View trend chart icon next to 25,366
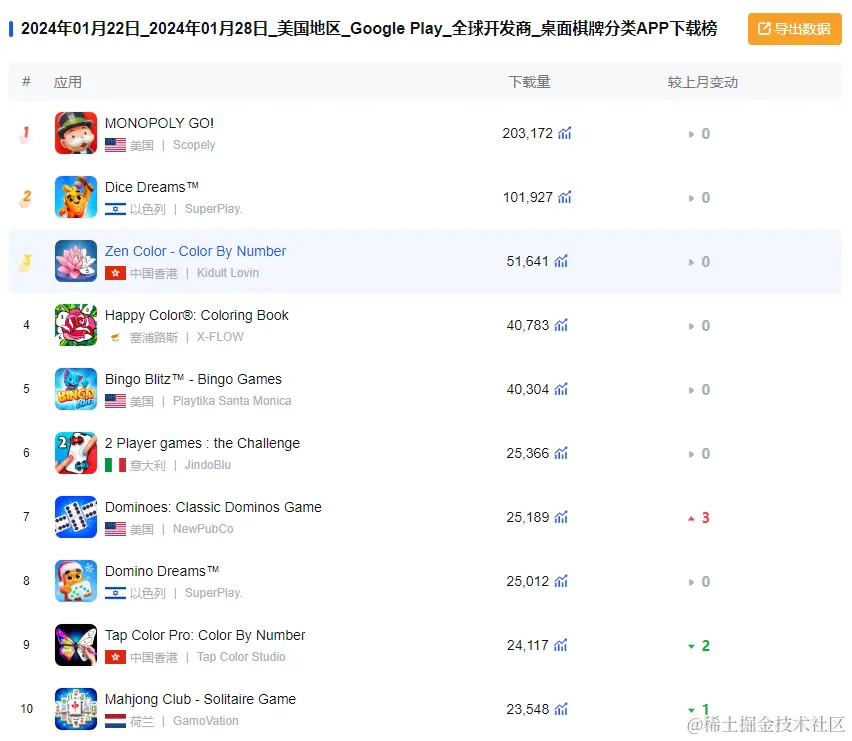This screenshot has height=741, width=852. coord(561,453)
